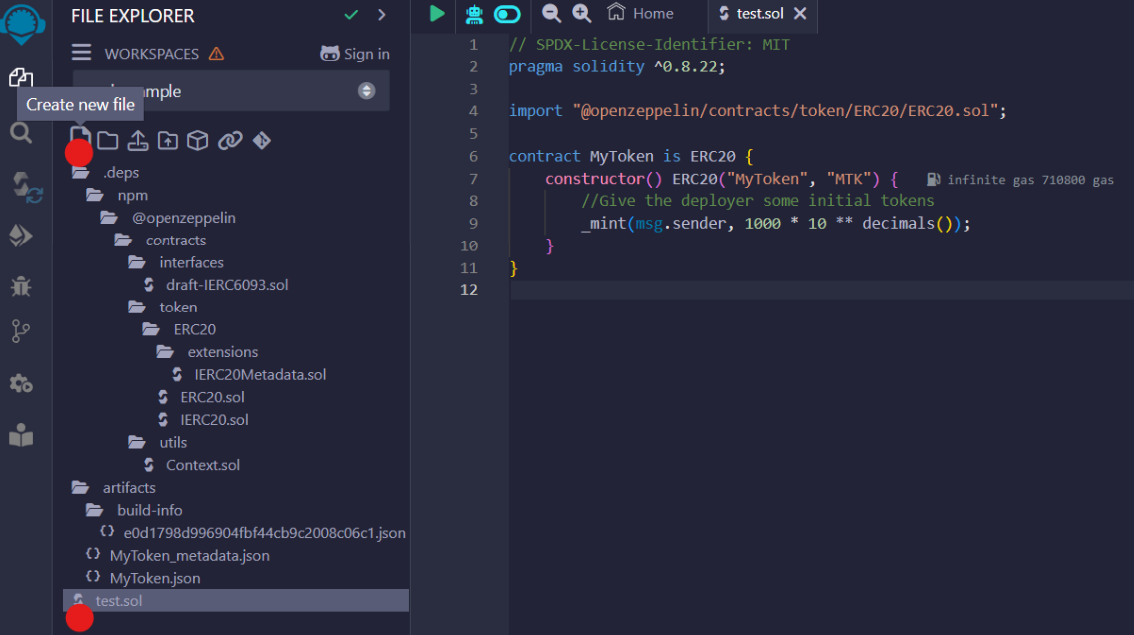Click the Remix logo at top
Image resolution: width=1134 pixels, height=635 pixels.
point(22,24)
